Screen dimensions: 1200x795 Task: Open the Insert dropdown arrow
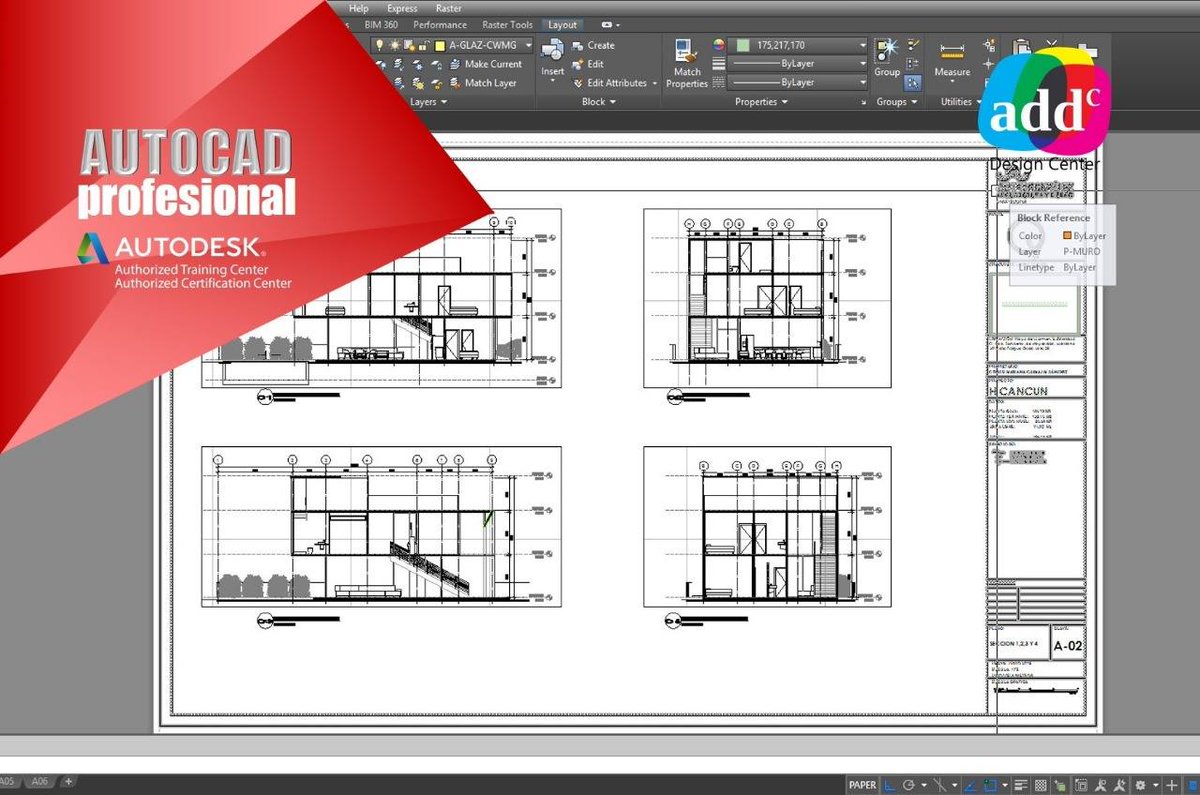552,80
